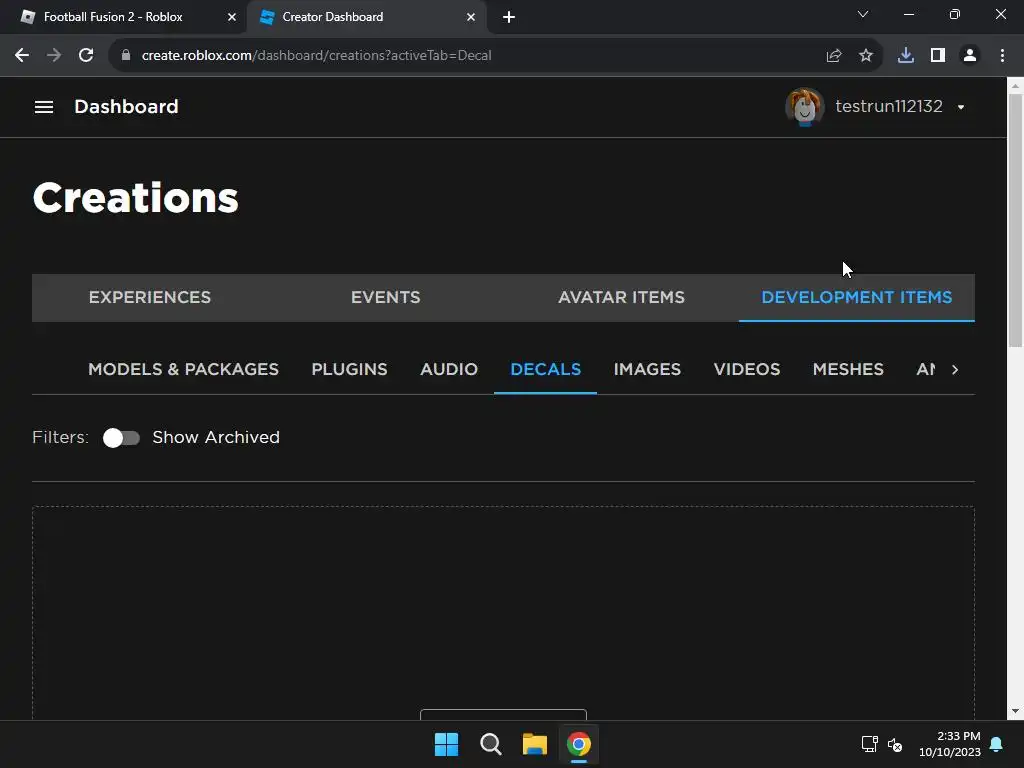Expand the testrun112132 account dropdown arrow

[961, 107]
